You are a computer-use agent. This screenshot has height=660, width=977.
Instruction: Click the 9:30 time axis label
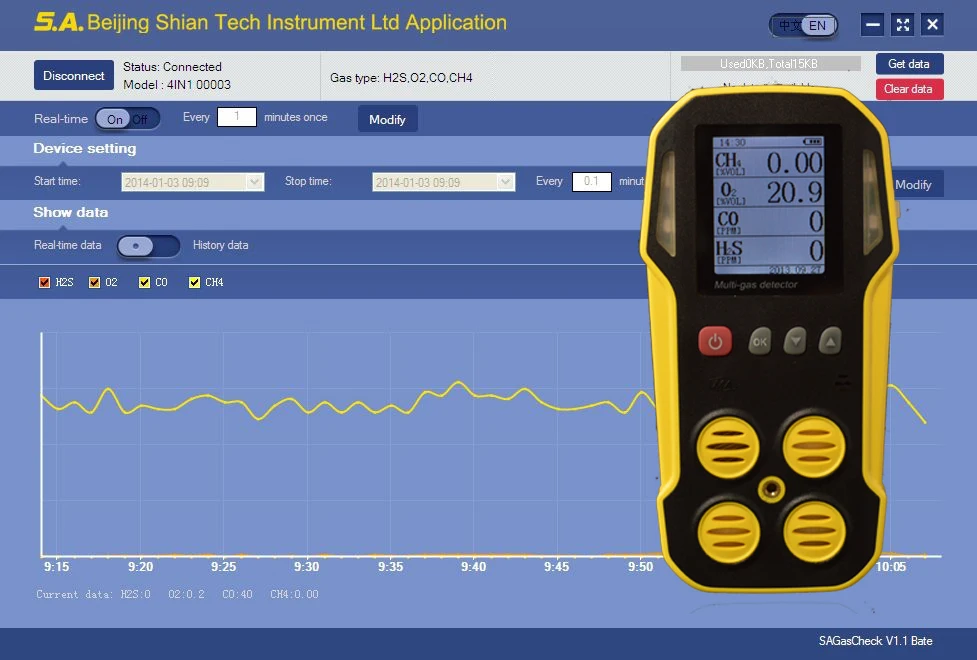[307, 567]
